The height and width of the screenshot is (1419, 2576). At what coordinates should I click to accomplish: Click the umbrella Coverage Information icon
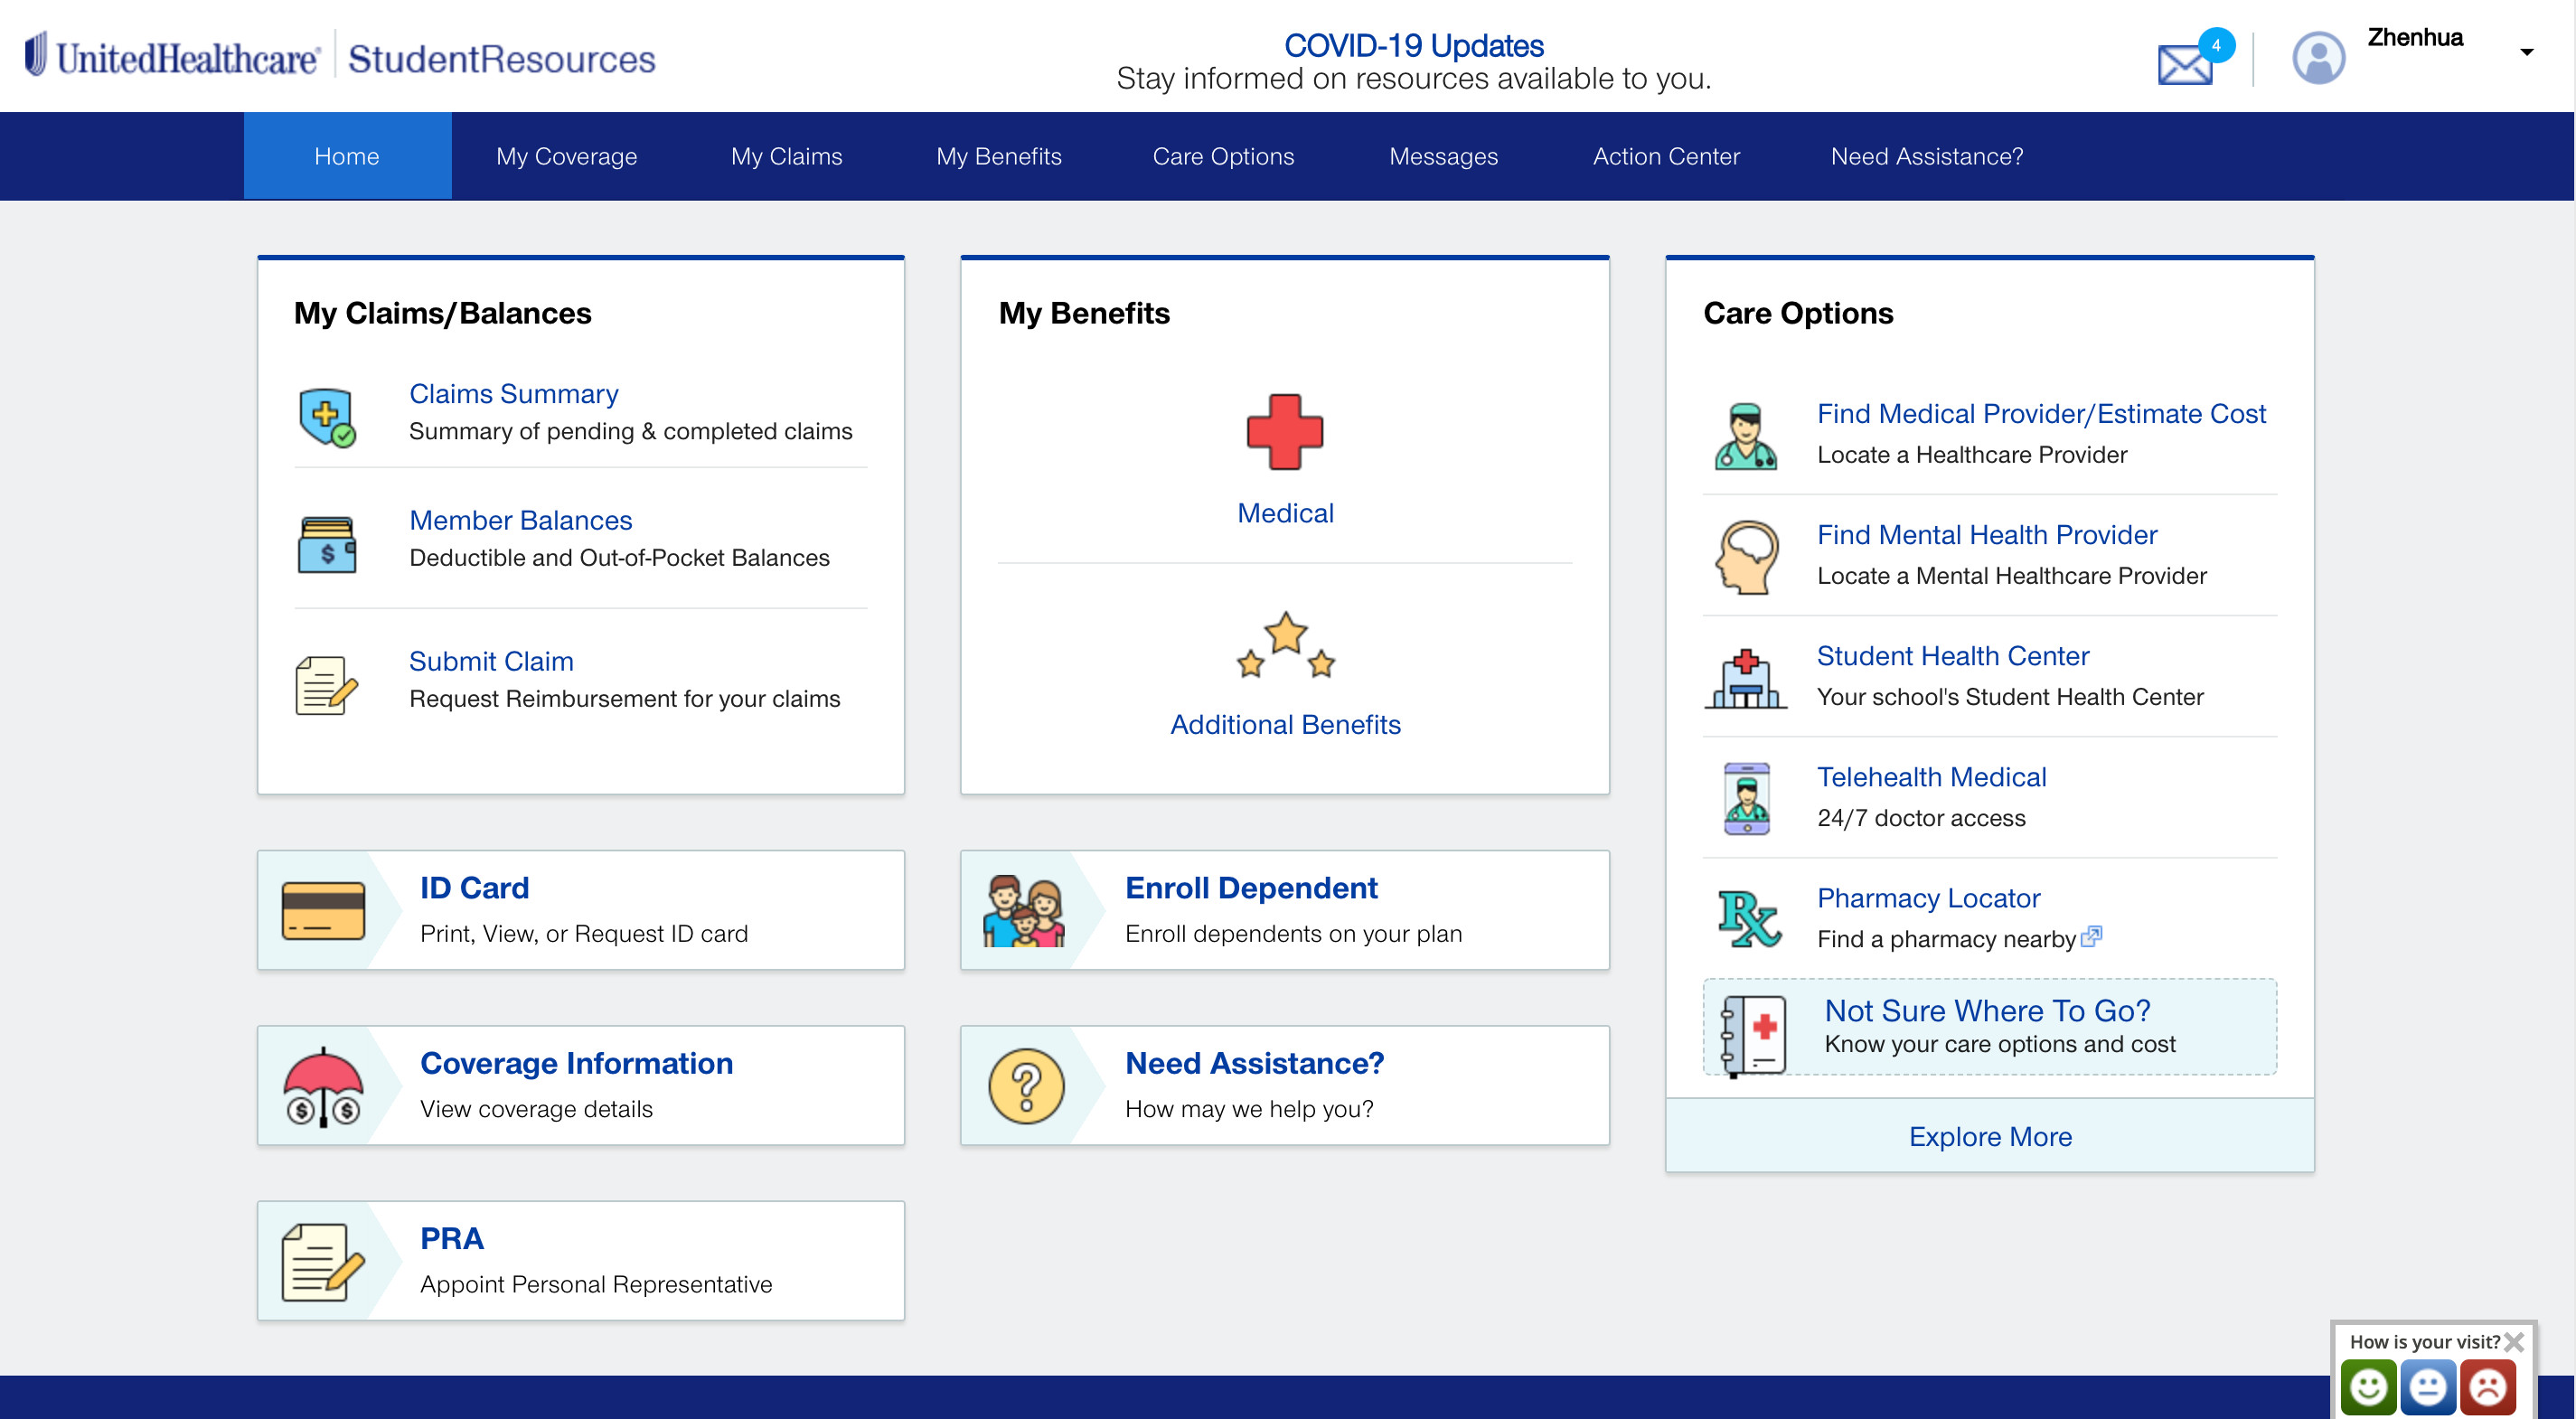point(323,1087)
